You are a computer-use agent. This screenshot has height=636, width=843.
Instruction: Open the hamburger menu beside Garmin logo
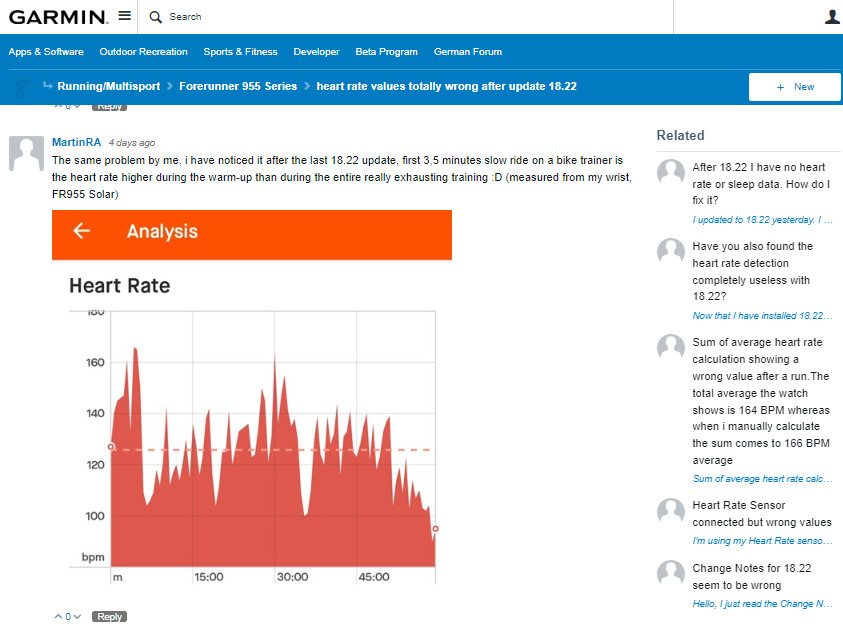tap(125, 16)
